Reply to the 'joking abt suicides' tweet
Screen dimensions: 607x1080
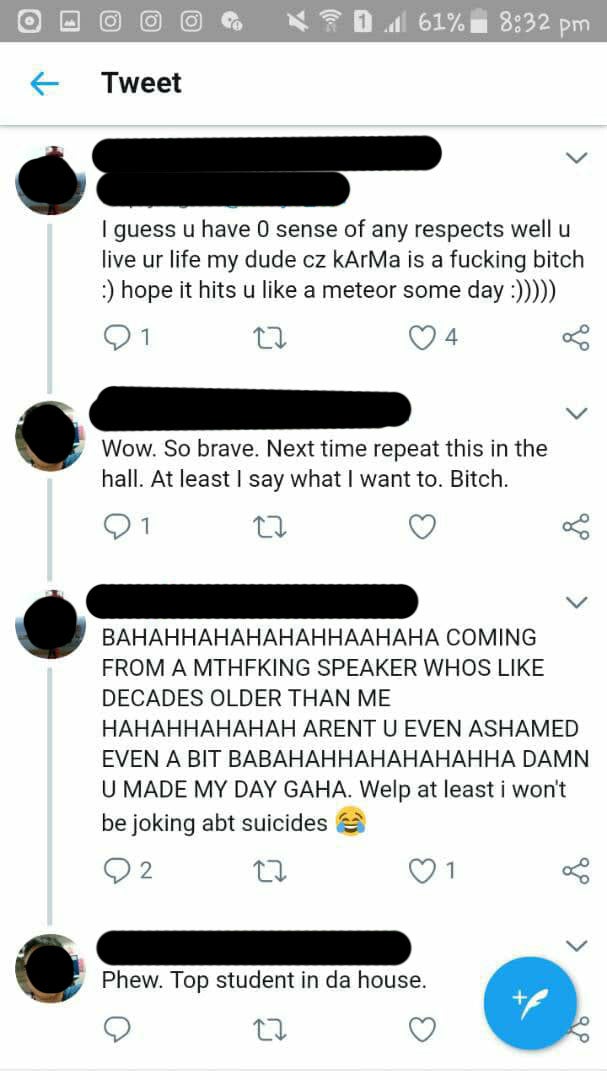tap(118, 871)
